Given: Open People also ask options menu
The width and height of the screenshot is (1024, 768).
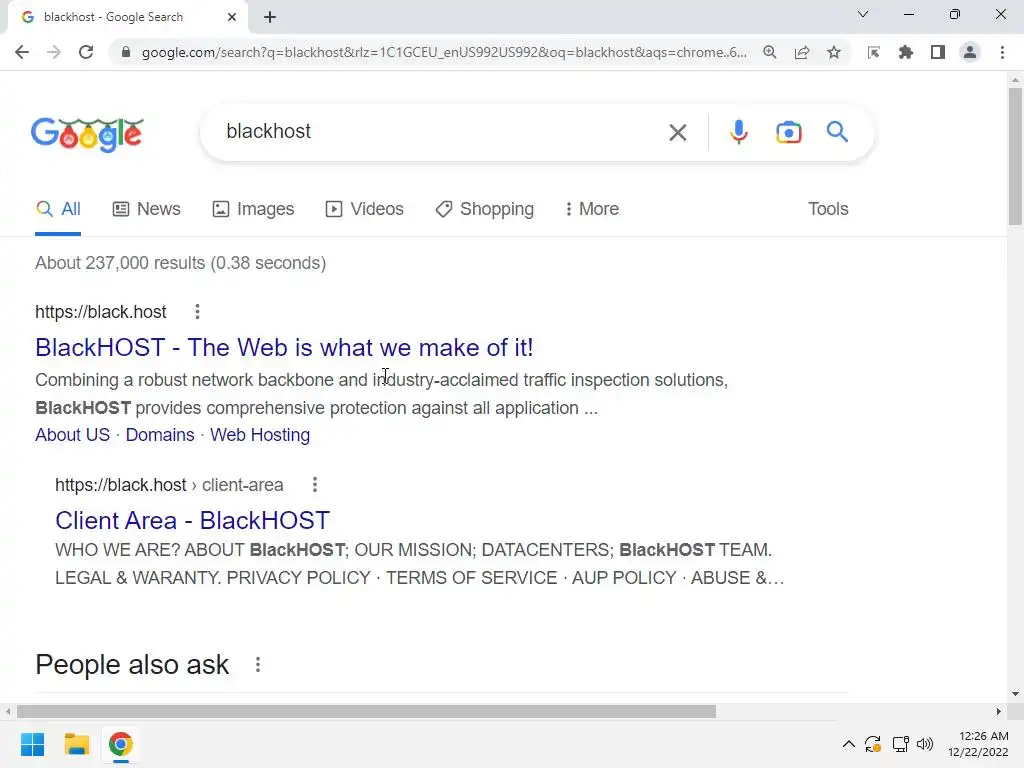Looking at the screenshot, I should click(x=258, y=665).
